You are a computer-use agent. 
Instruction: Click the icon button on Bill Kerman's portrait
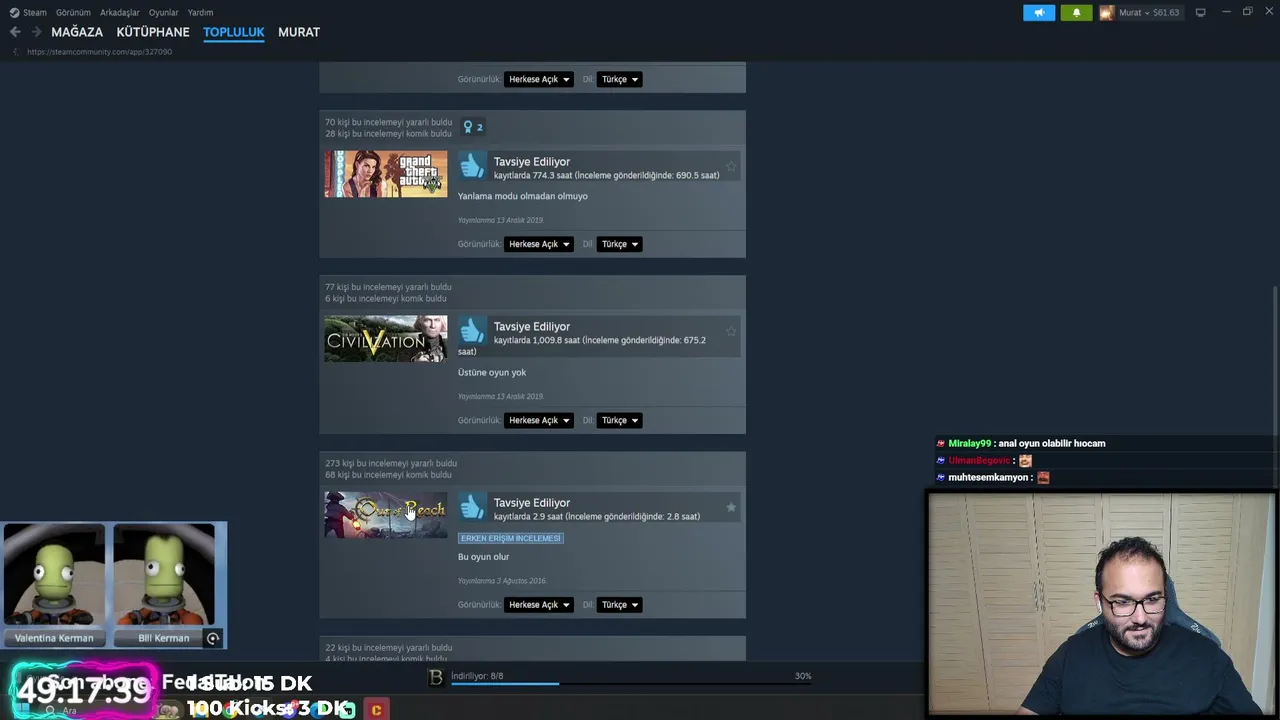[x=212, y=638]
